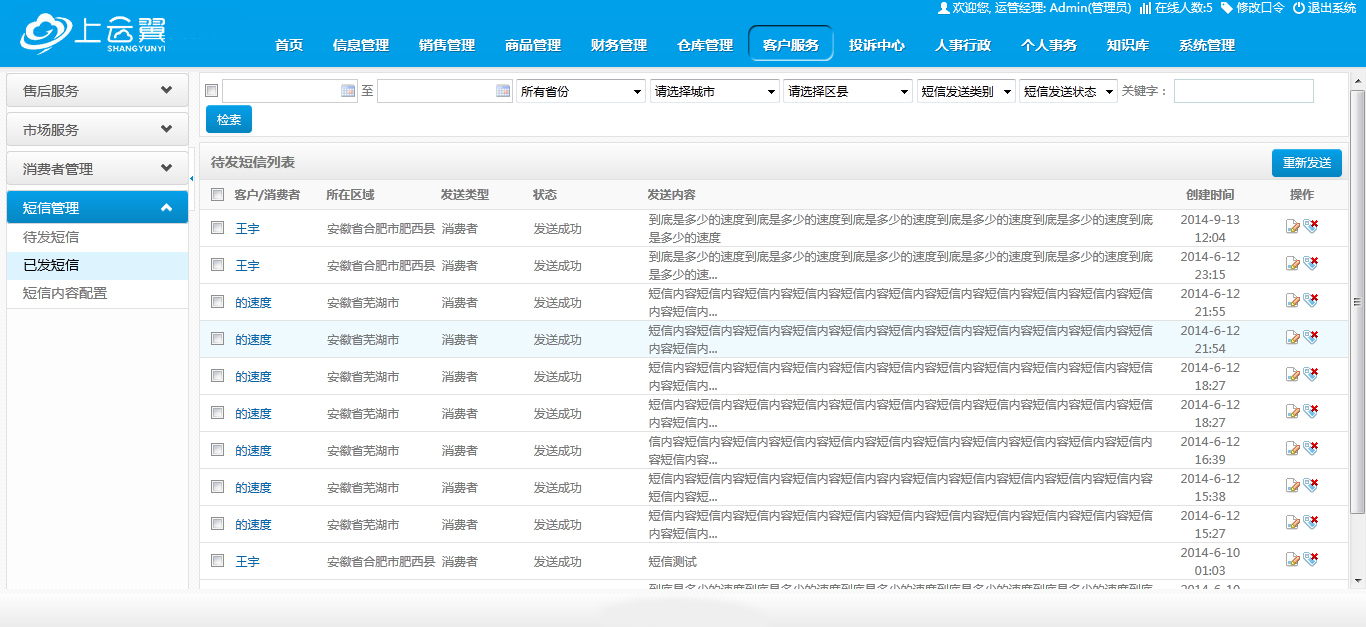Select the checkbox of the 21:55 row
Viewport: 1366px width, 627px height.
[x=217, y=302]
